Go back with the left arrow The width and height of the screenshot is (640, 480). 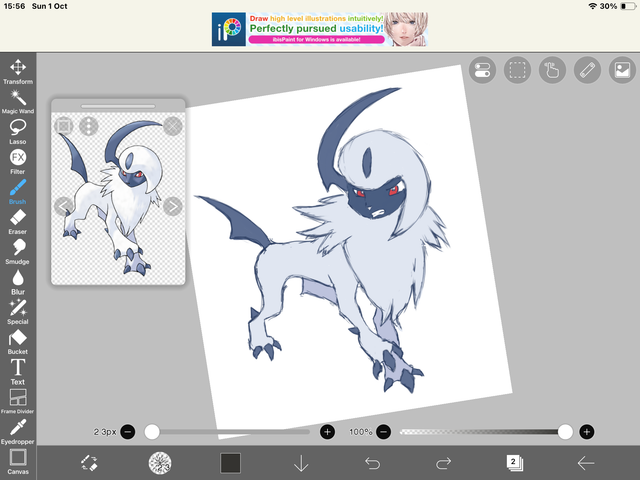[x=585, y=463]
